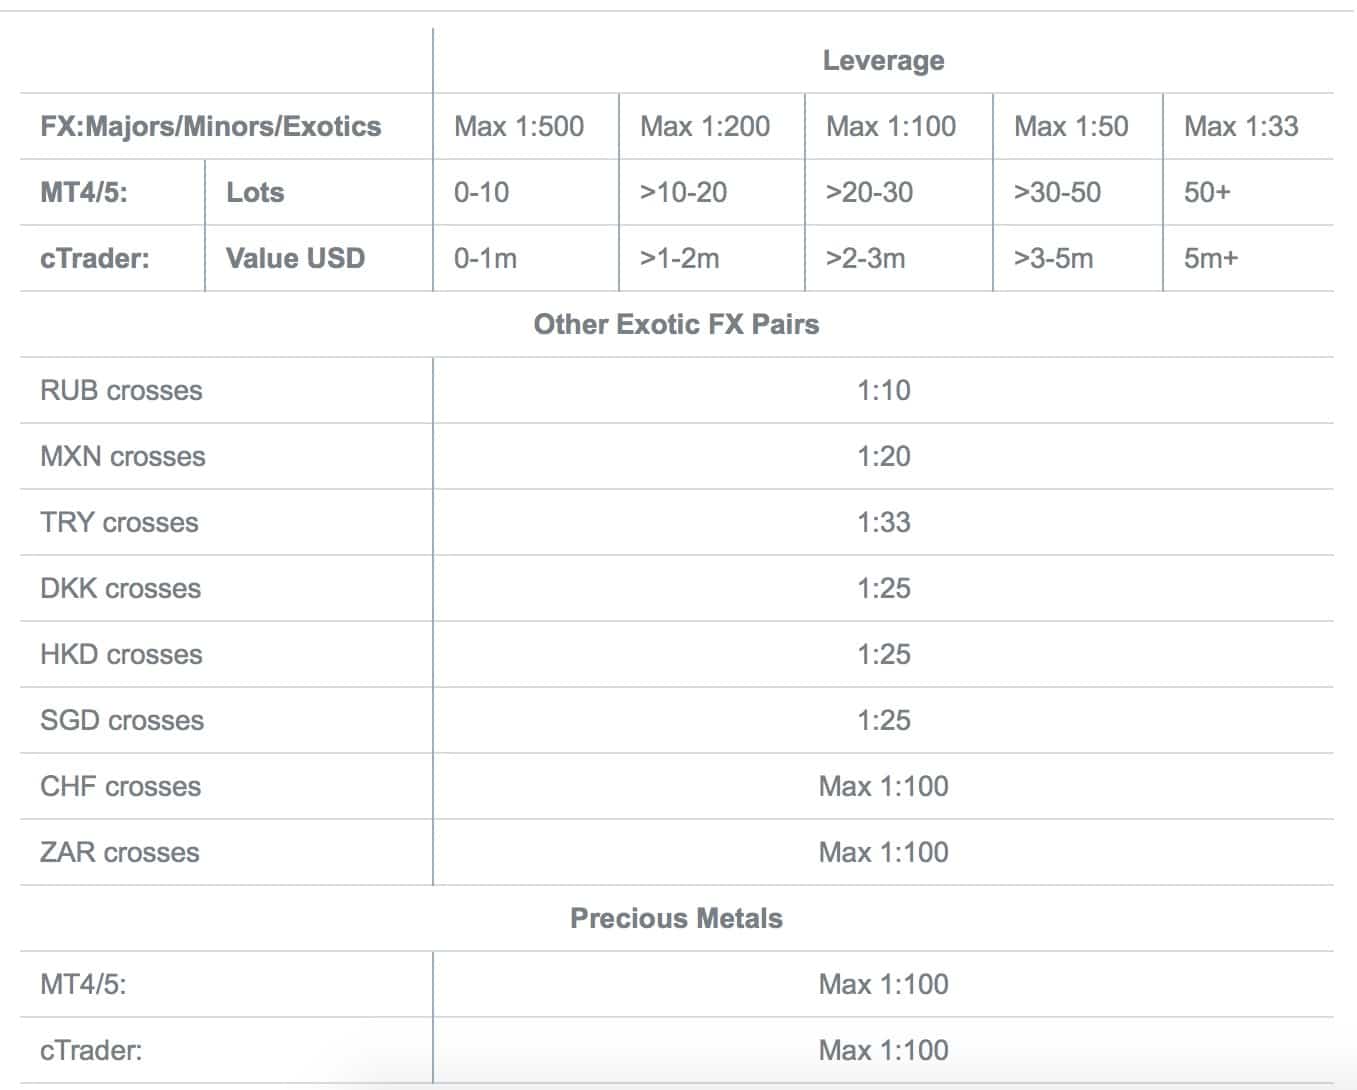Click the 1:25 value for HKD crosses
Viewport: 1357px width, 1090px height.
click(x=884, y=655)
